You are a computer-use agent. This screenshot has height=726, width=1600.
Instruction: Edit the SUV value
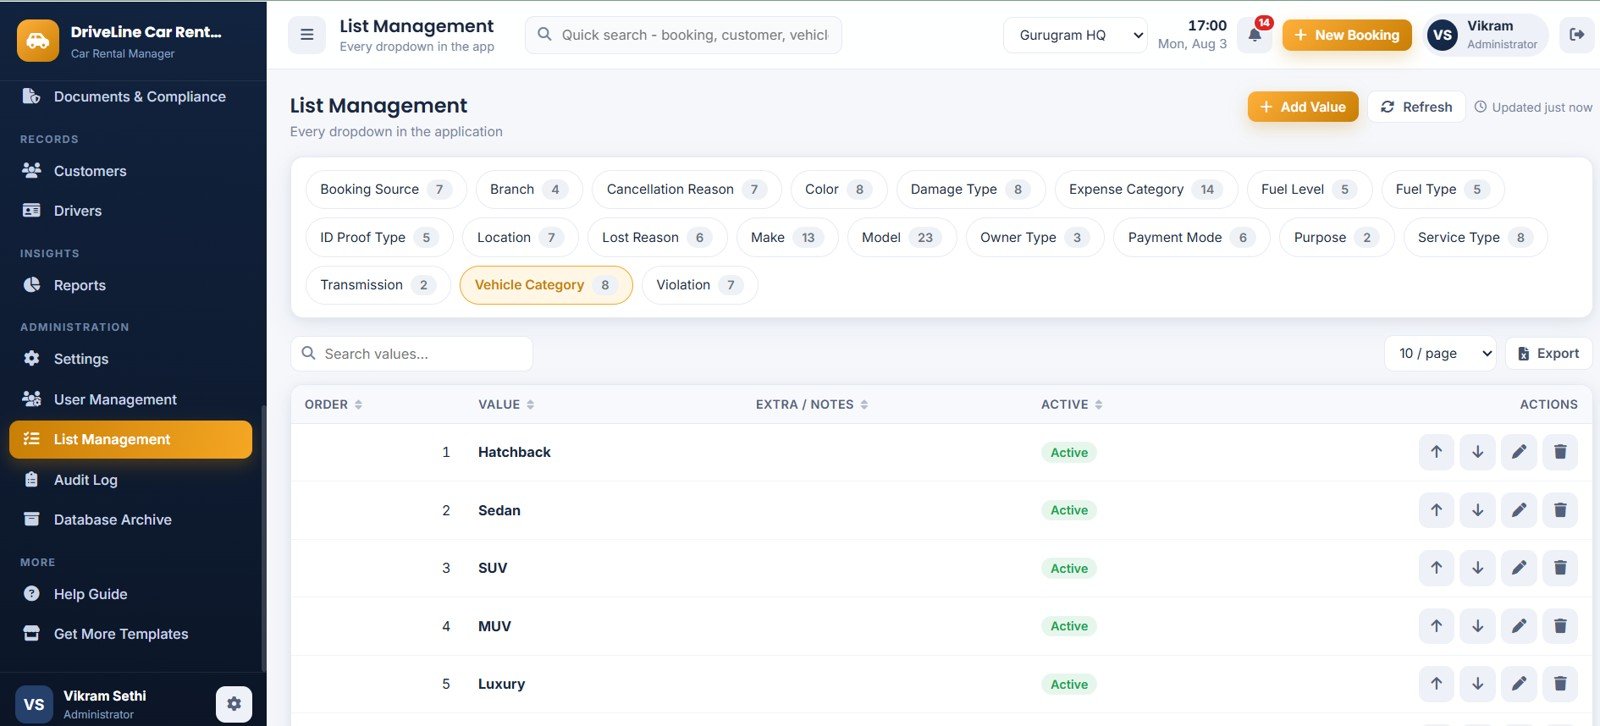[x=1519, y=568]
